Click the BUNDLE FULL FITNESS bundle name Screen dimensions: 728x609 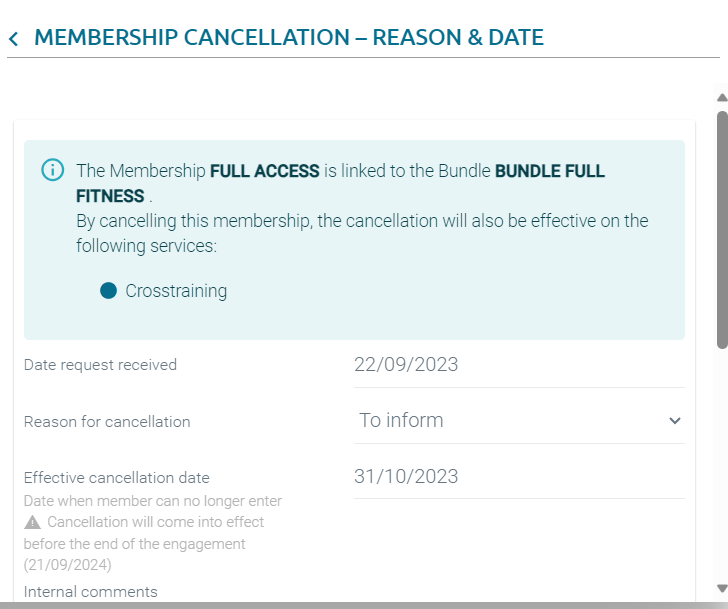pyautogui.click(x=549, y=171)
